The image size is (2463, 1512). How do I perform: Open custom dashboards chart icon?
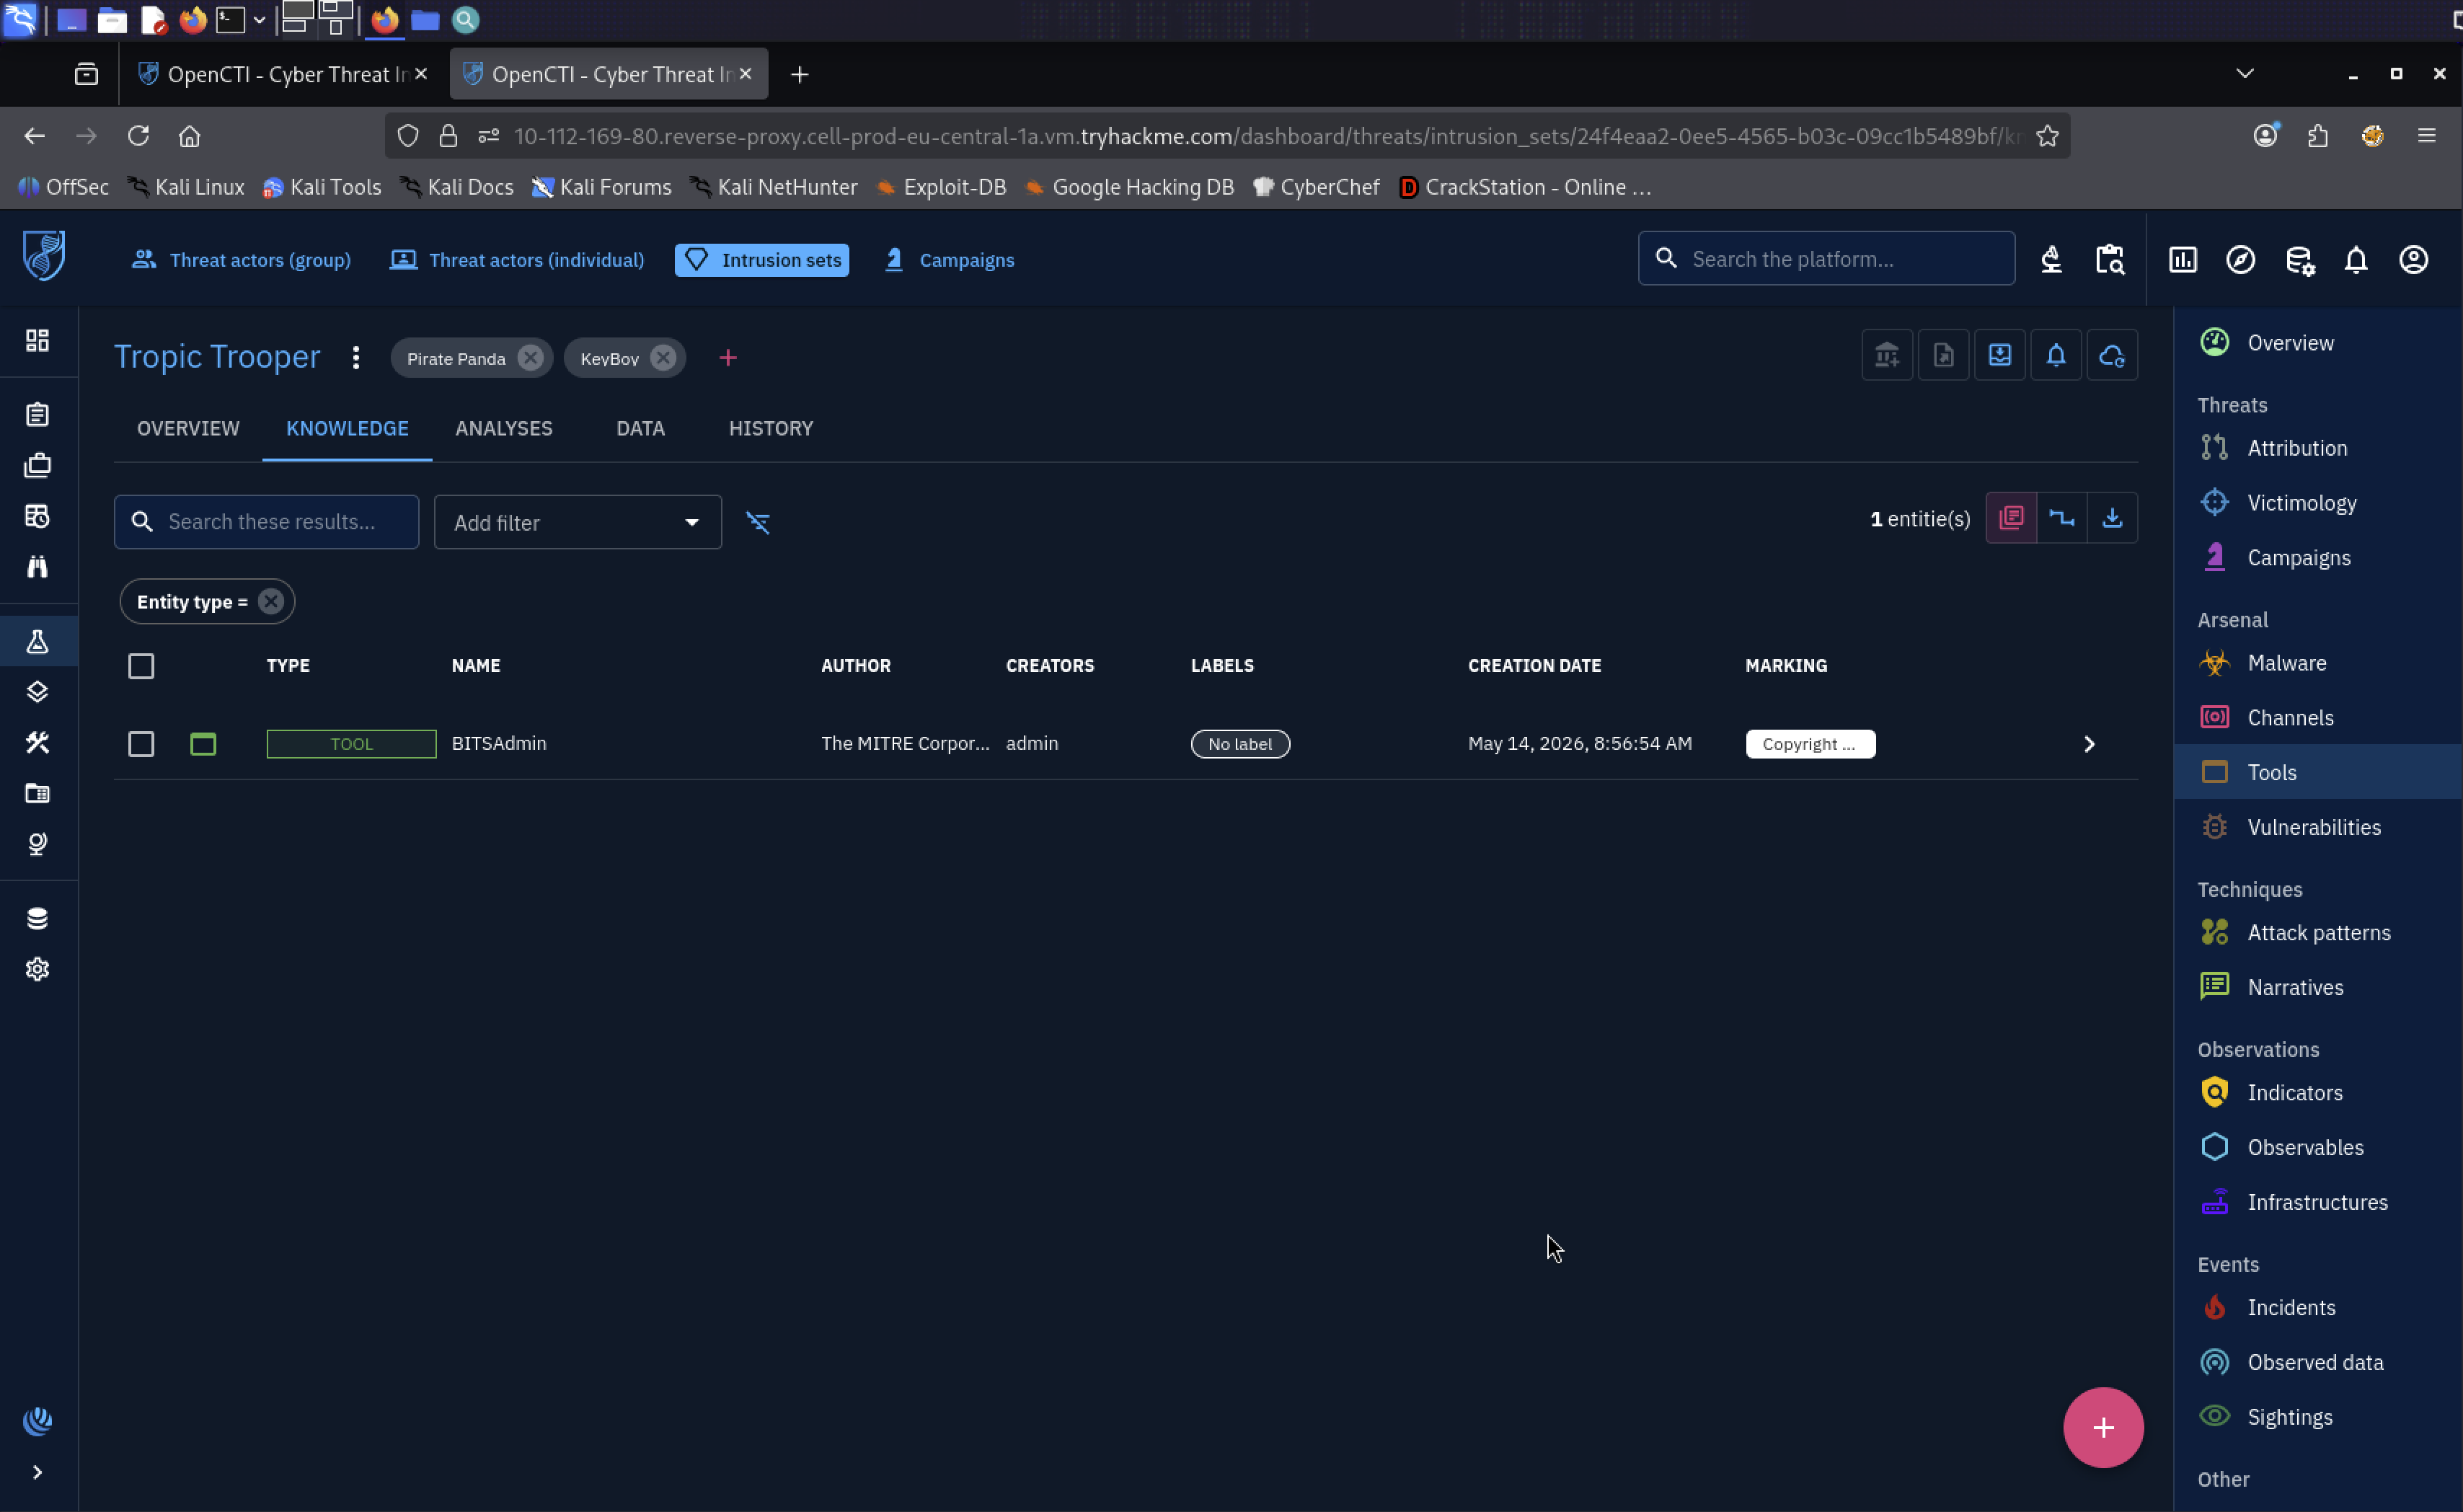click(x=2183, y=260)
